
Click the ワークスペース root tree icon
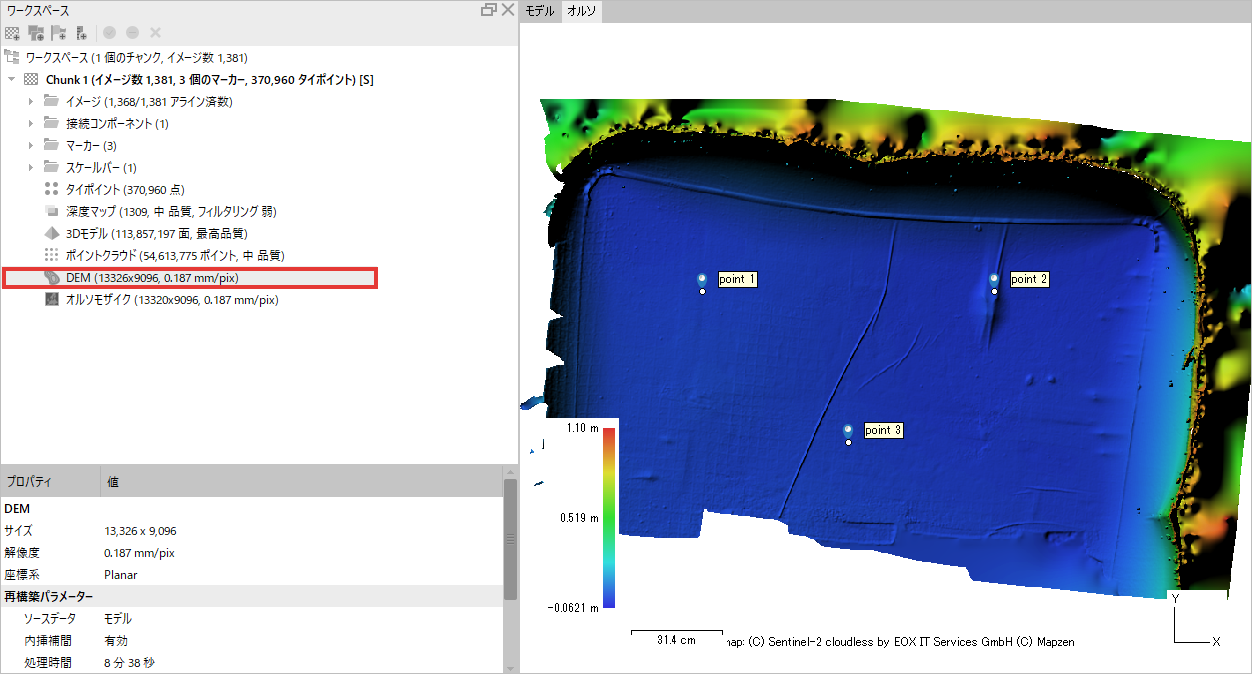click(12, 58)
